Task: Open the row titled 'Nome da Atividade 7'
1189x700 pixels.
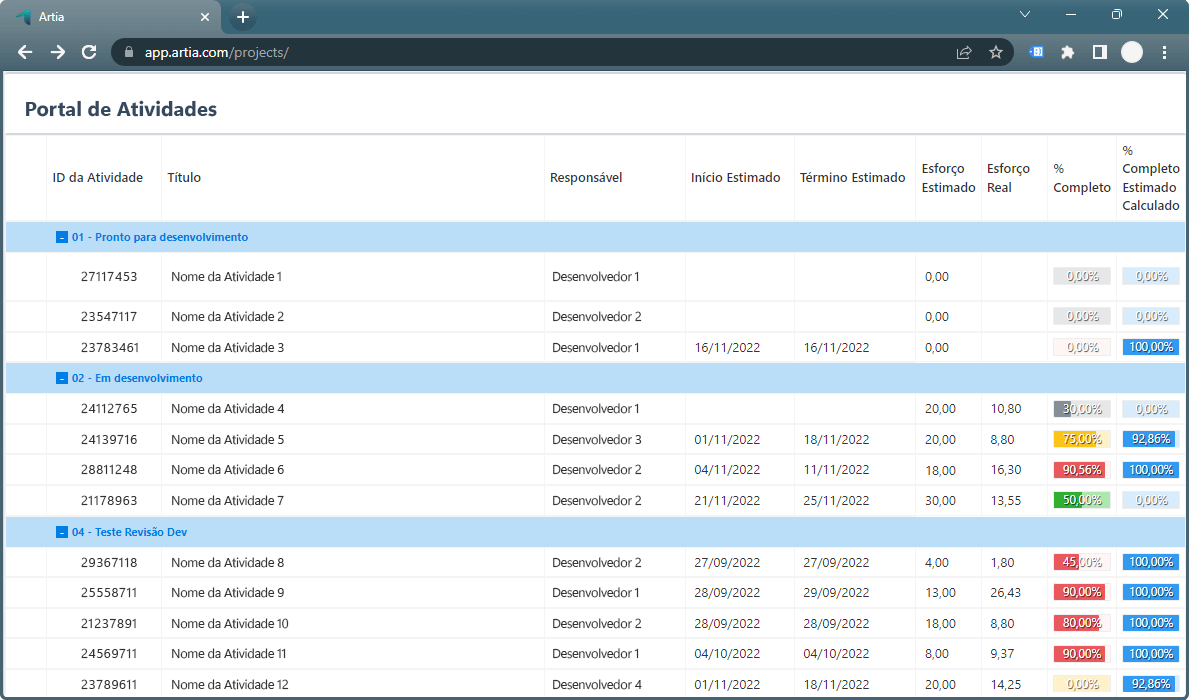Action: point(228,500)
